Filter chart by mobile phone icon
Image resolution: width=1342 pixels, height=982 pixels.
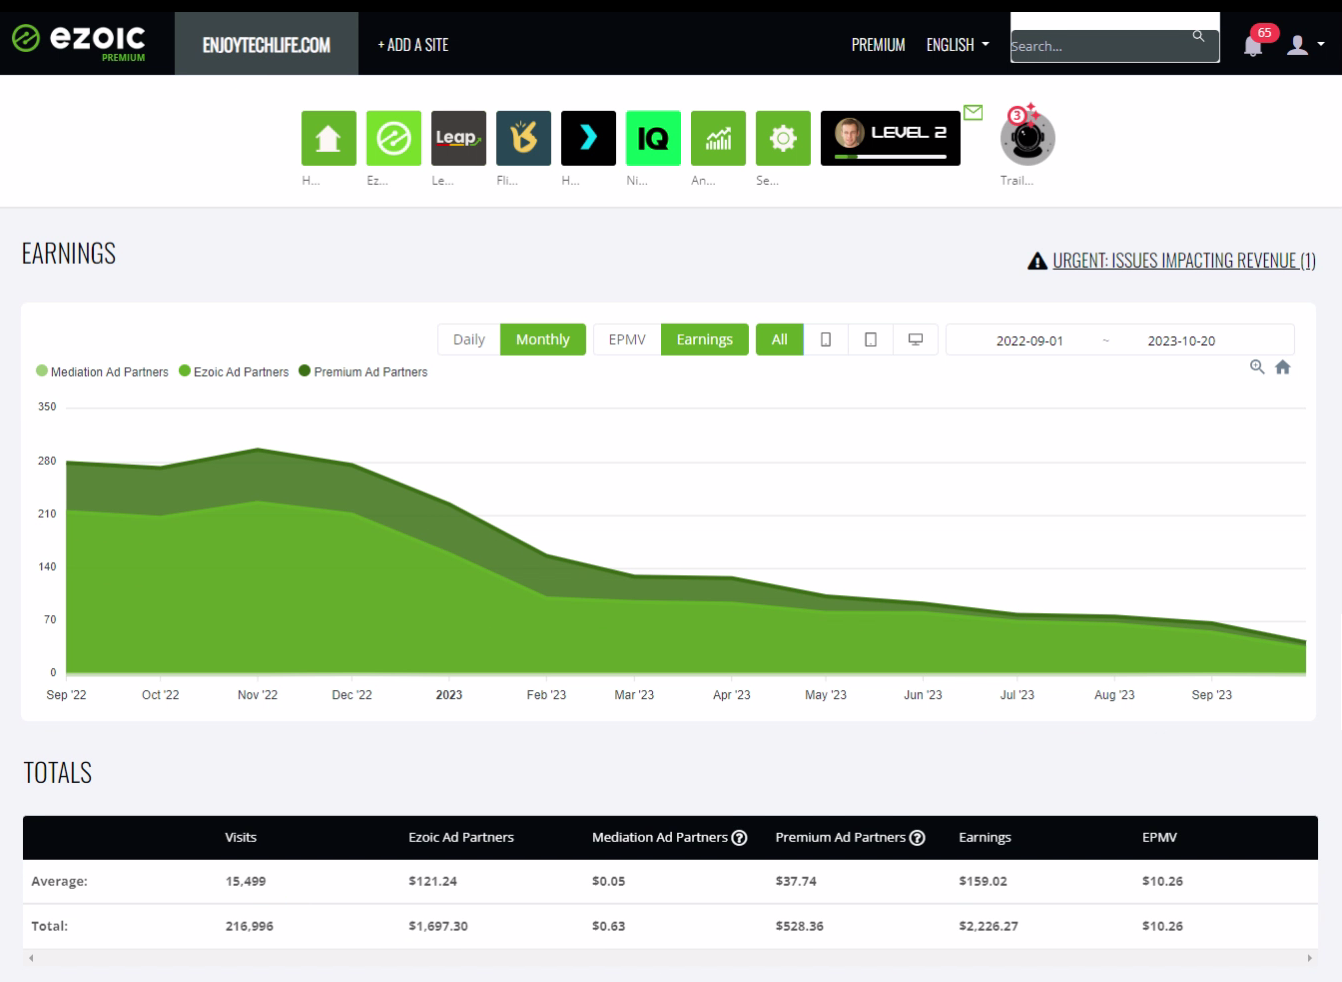click(826, 340)
